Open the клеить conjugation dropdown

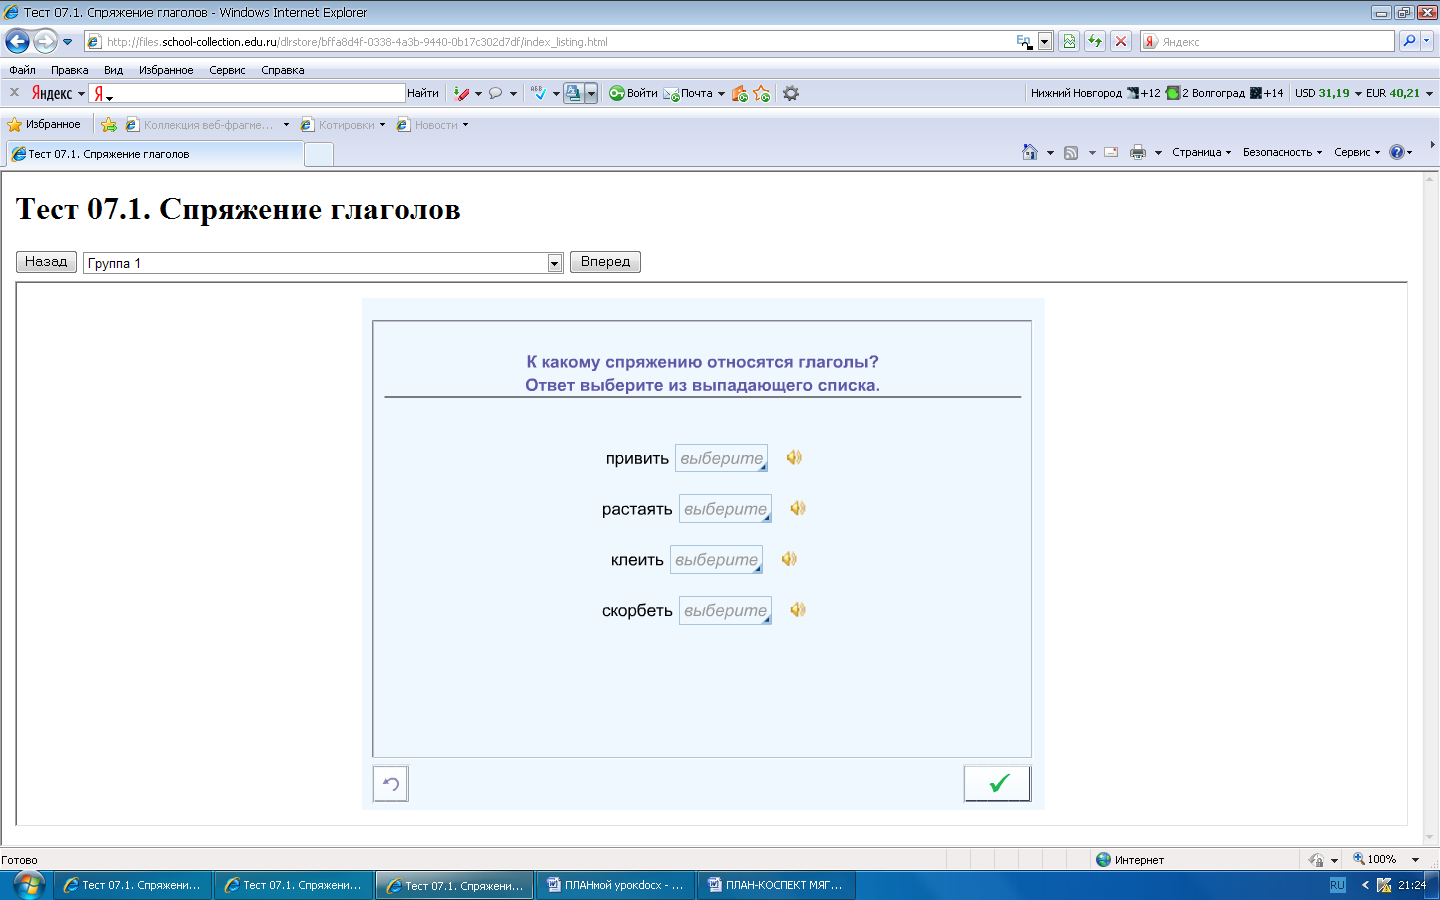[716, 560]
